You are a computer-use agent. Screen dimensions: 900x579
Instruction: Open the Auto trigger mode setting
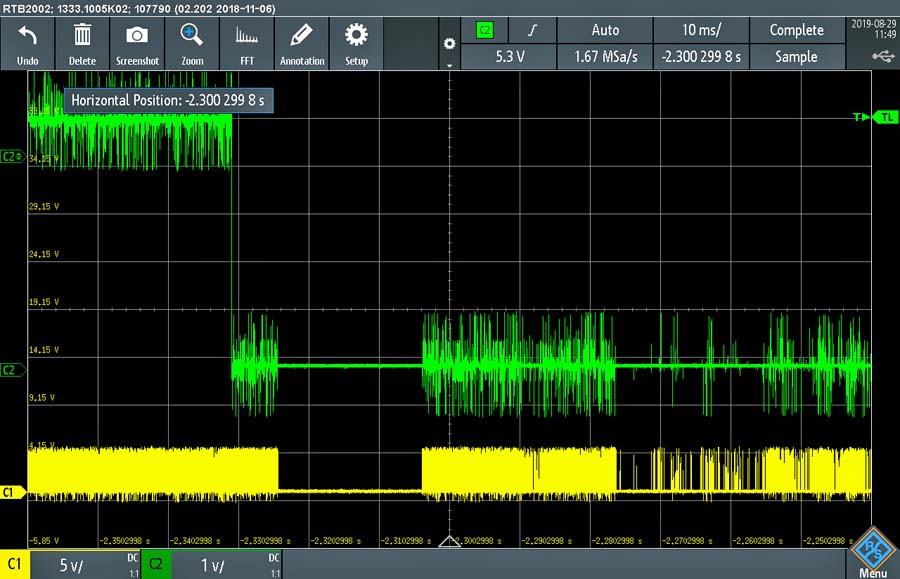point(605,30)
